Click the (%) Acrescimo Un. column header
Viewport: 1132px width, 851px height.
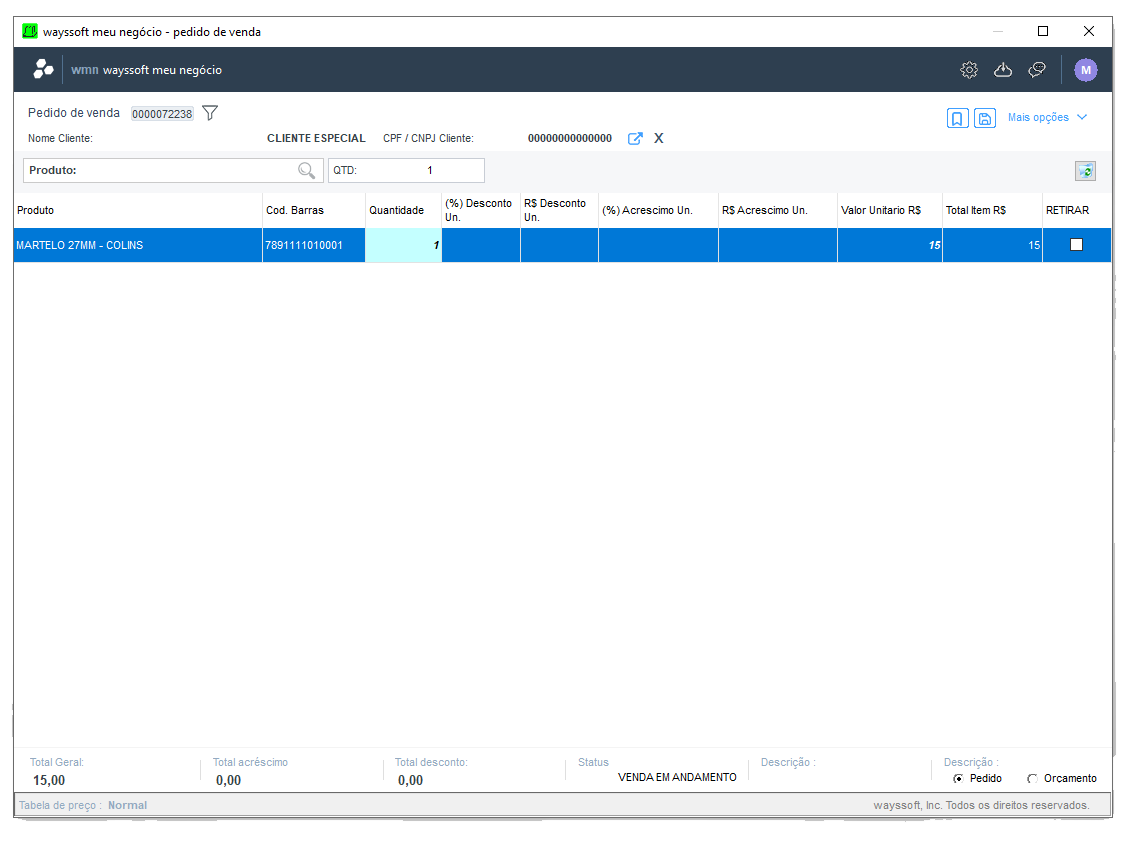coord(658,210)
